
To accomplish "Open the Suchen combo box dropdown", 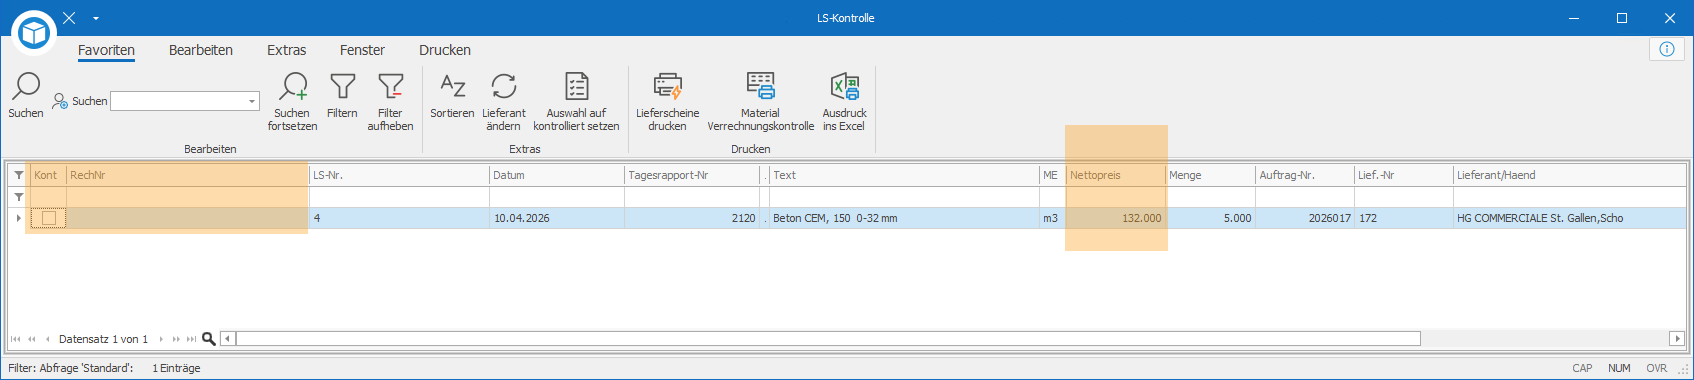I will click(251, 101).
